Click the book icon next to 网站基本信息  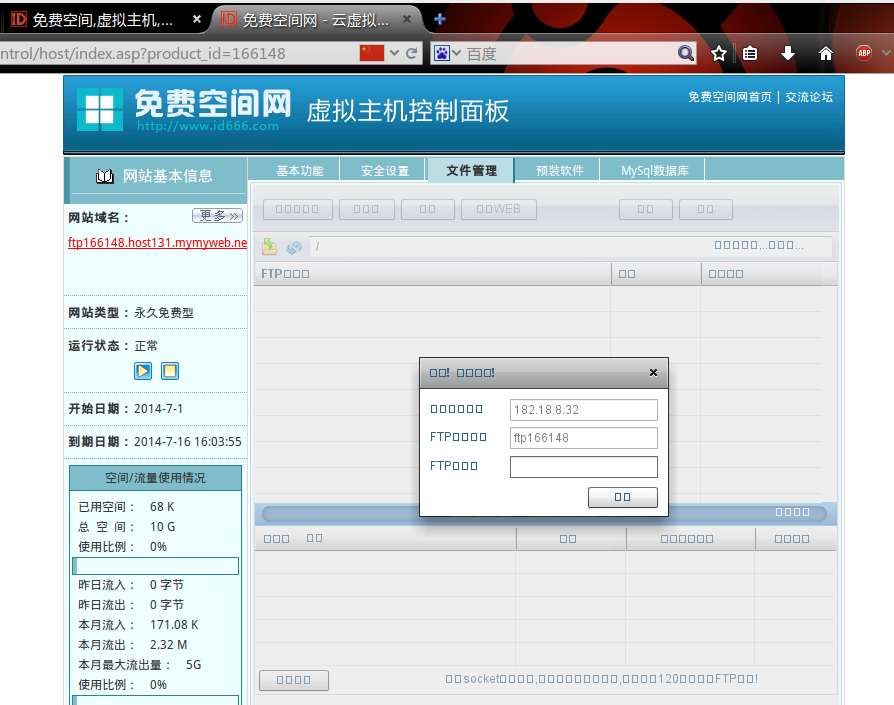[104, 176]
